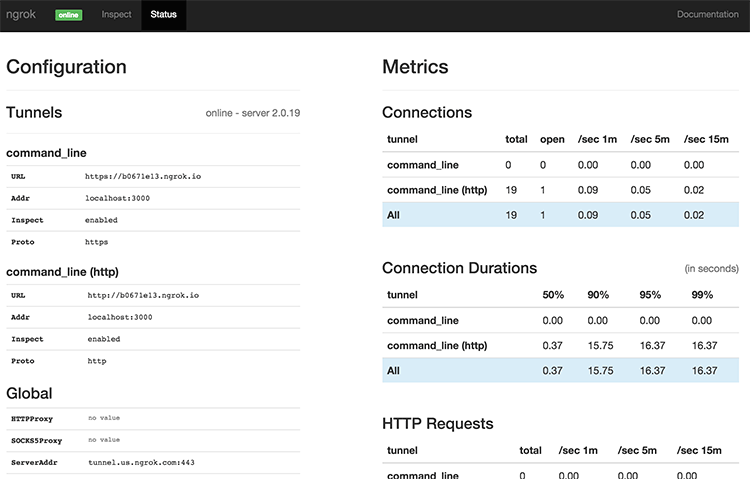Select the Status tab
Viewport: 750px width, 479px height.
[x=164, y=14]
